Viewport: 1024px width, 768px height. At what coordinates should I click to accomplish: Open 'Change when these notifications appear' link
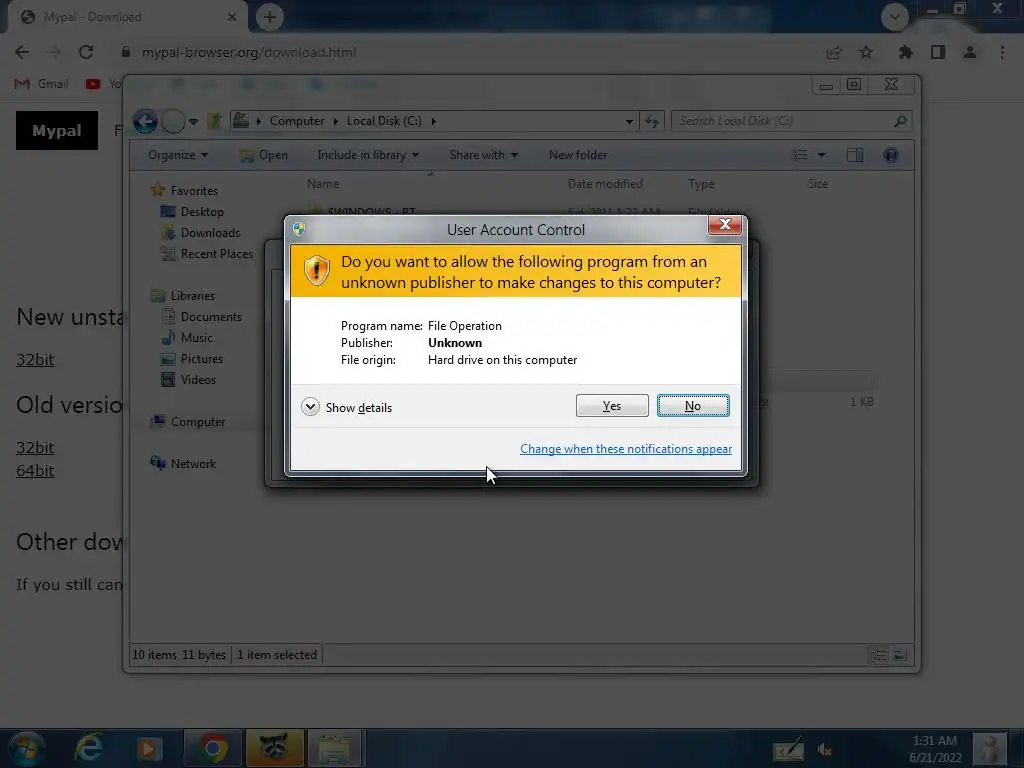(626, 449)
